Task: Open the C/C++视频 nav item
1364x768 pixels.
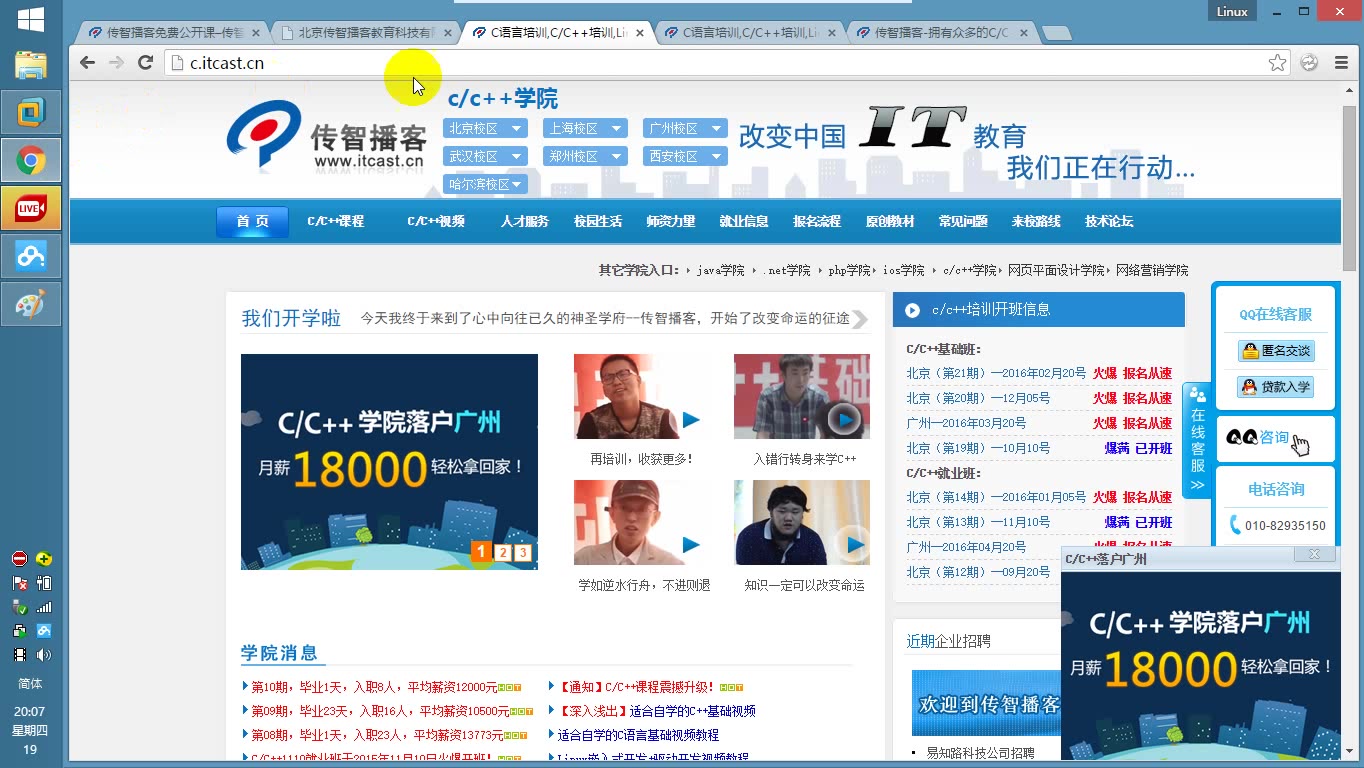Action: 436,221
